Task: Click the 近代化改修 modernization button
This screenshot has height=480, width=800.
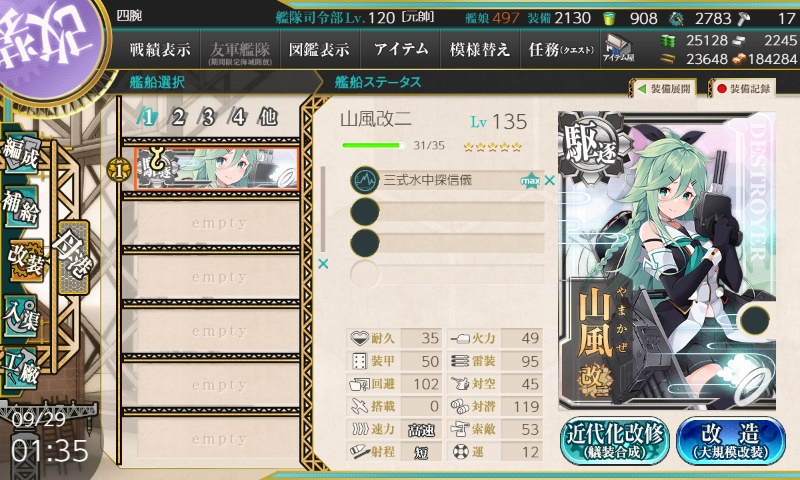Action: coord(614,441)
